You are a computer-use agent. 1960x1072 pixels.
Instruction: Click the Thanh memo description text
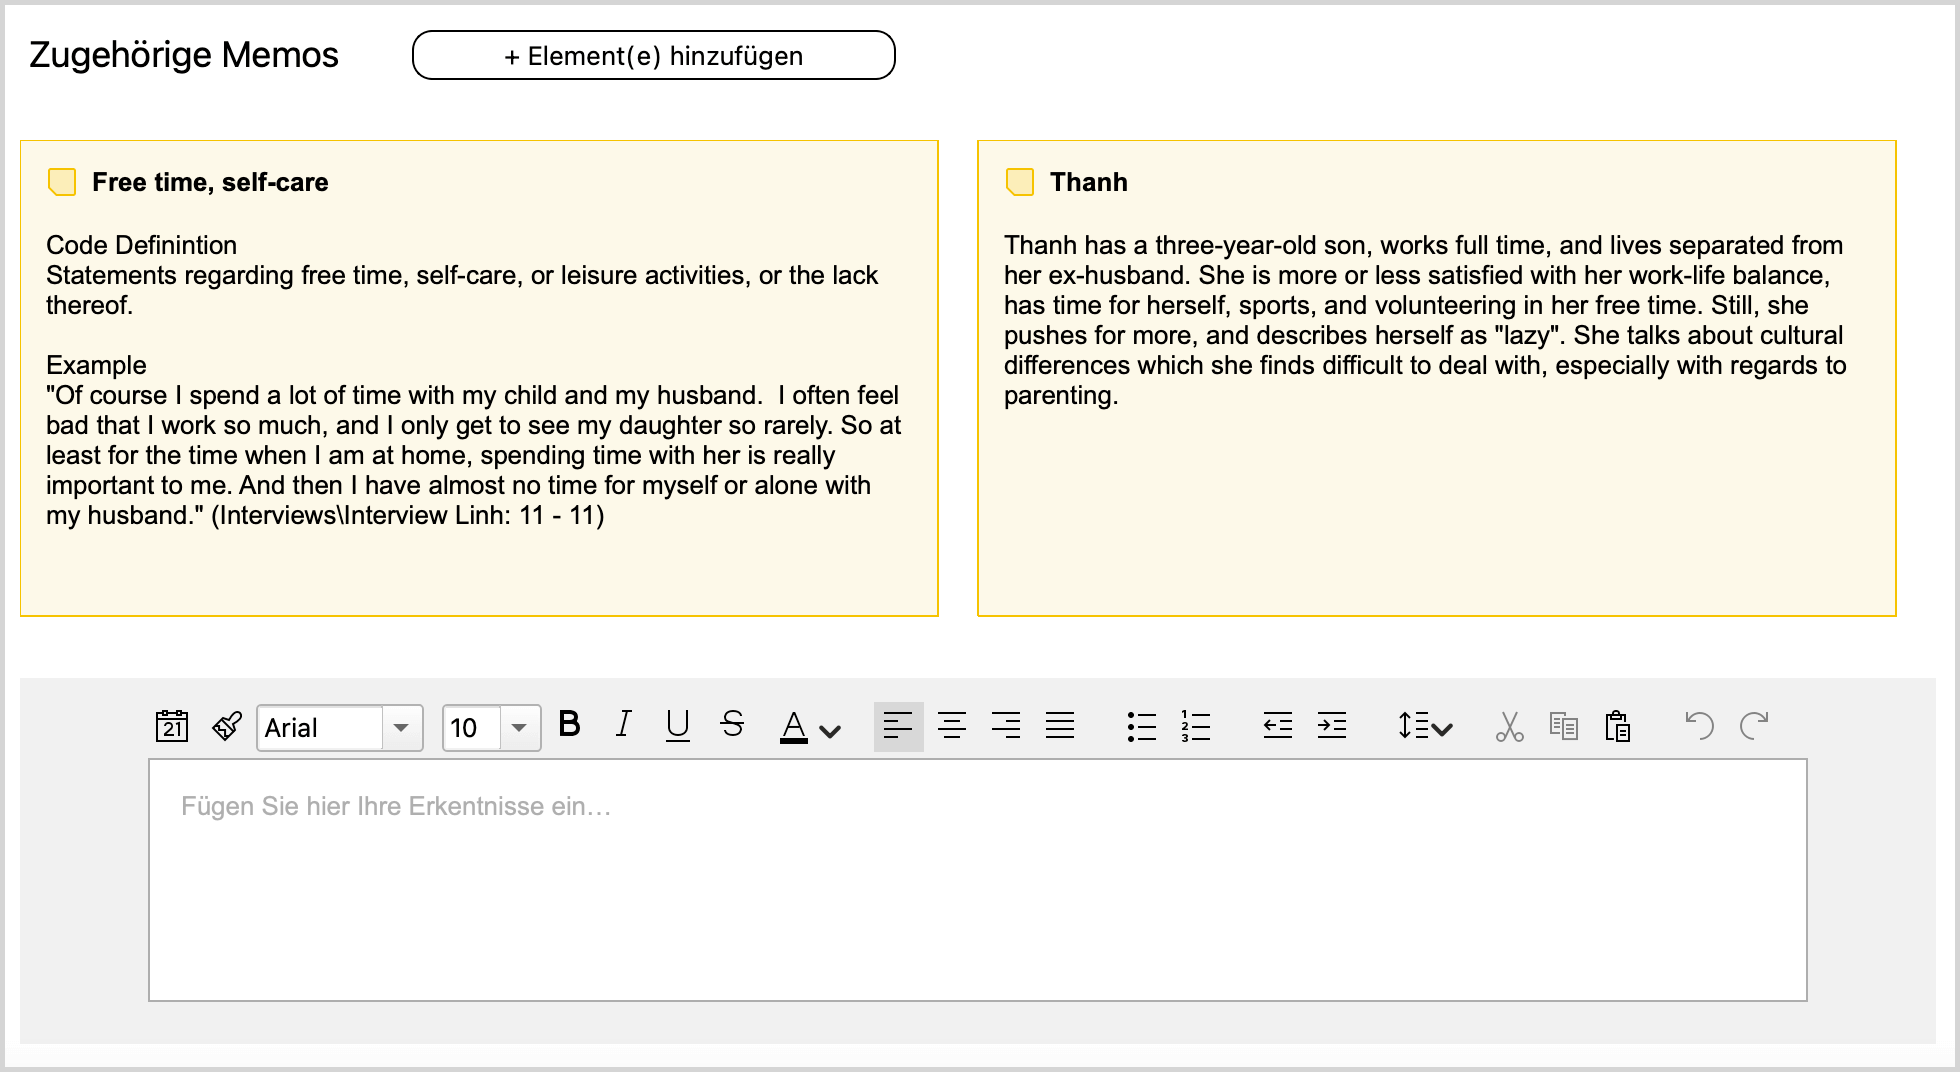pos(1425,320)
